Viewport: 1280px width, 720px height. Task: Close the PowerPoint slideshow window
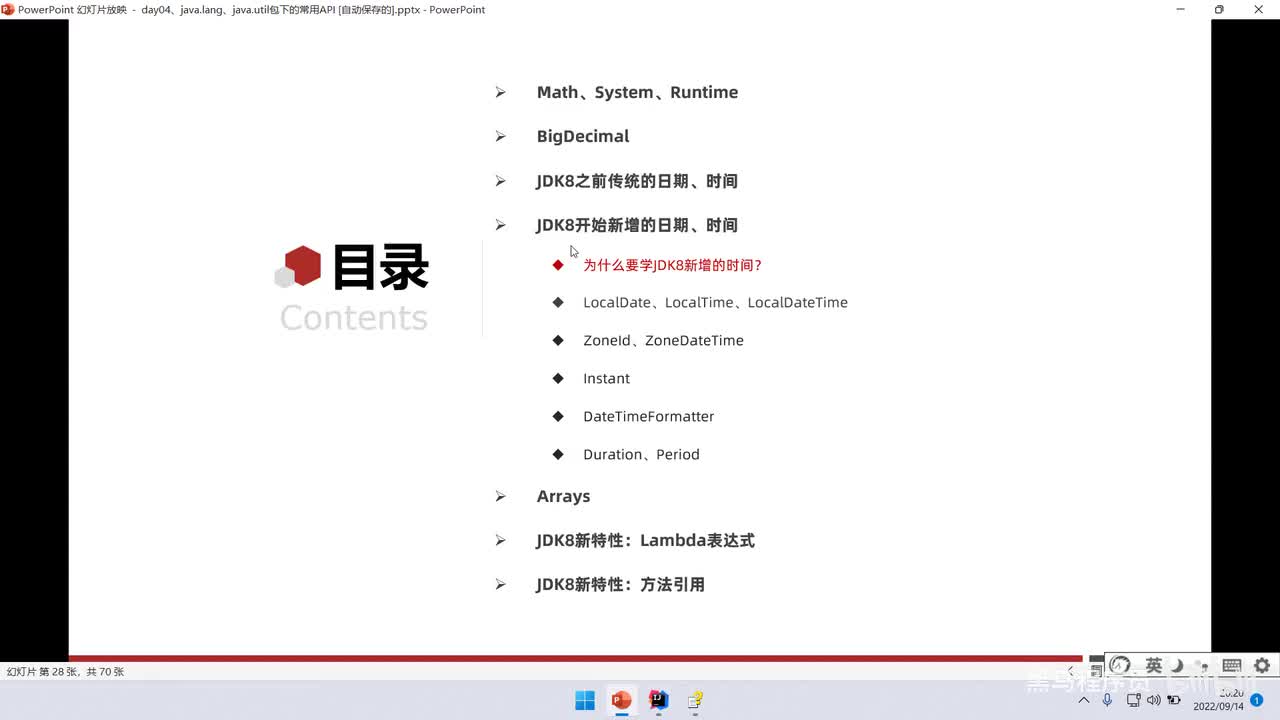[x=1259, y=9]
